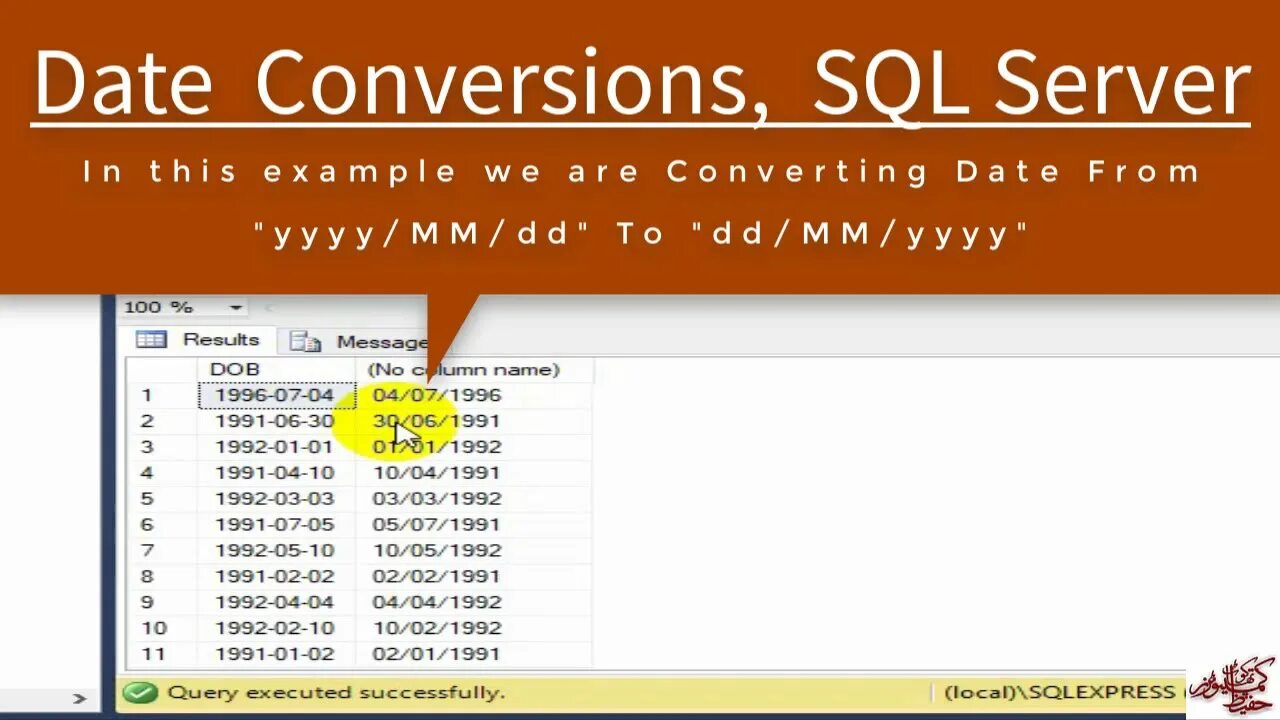Select converted date cell 02/02/1991
The height and width of the screenshot is (720, 1280).
coord(474,577)
